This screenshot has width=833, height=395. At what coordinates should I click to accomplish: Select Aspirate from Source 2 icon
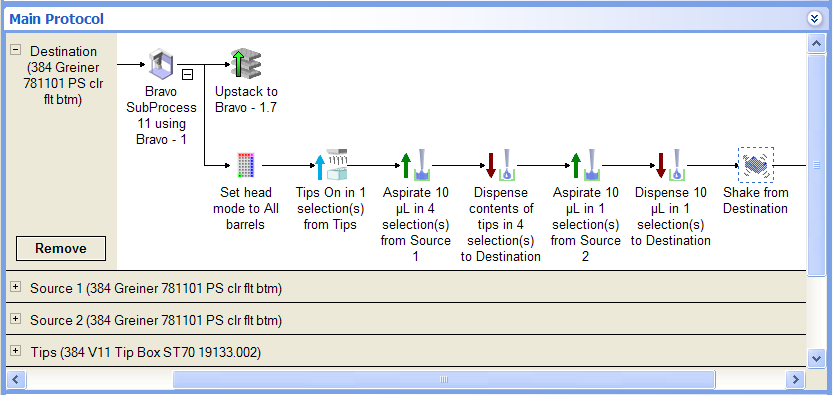(586, 165)
